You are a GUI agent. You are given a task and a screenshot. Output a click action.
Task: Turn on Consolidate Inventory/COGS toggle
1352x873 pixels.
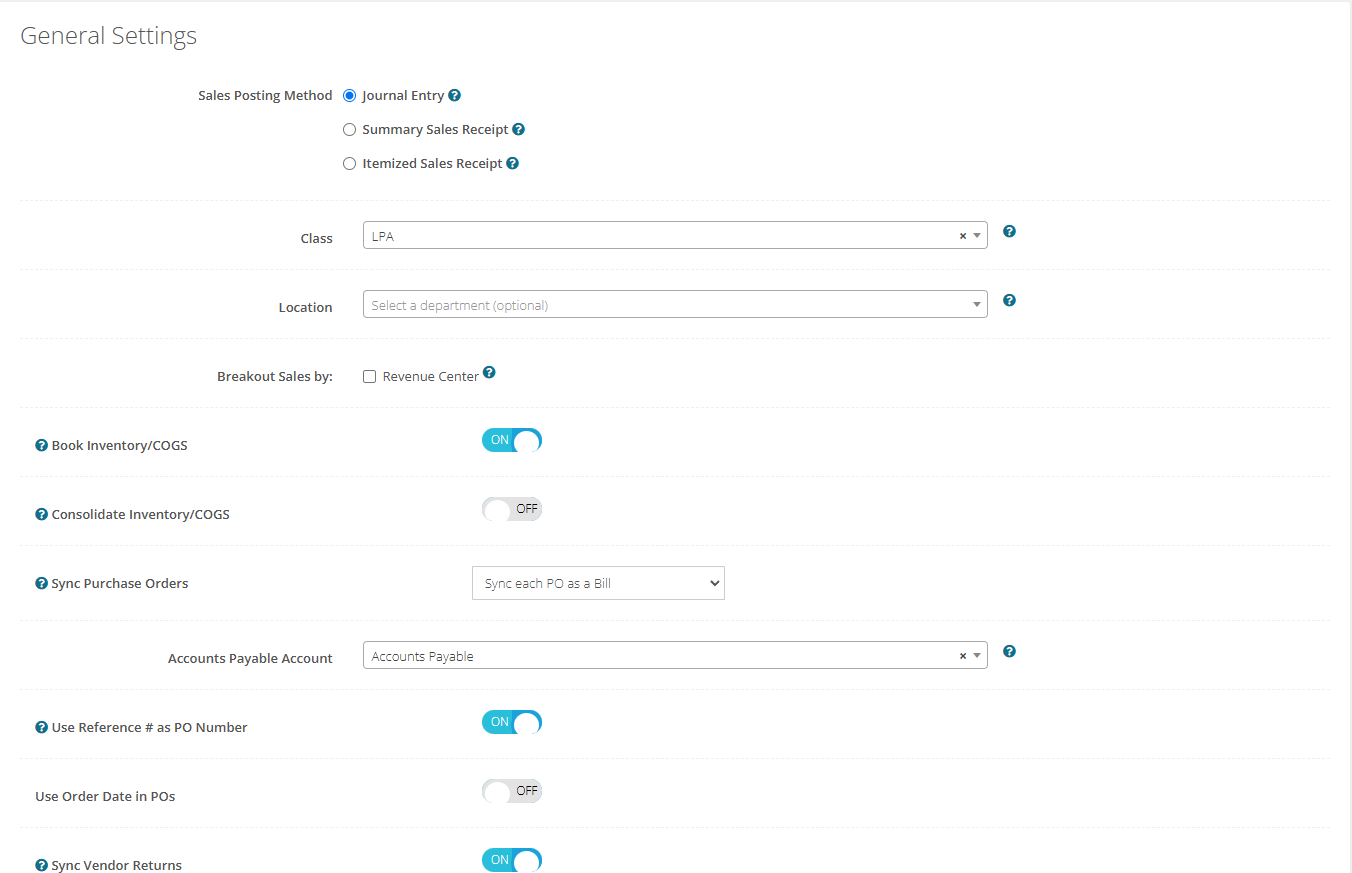(x=512, y=509)
